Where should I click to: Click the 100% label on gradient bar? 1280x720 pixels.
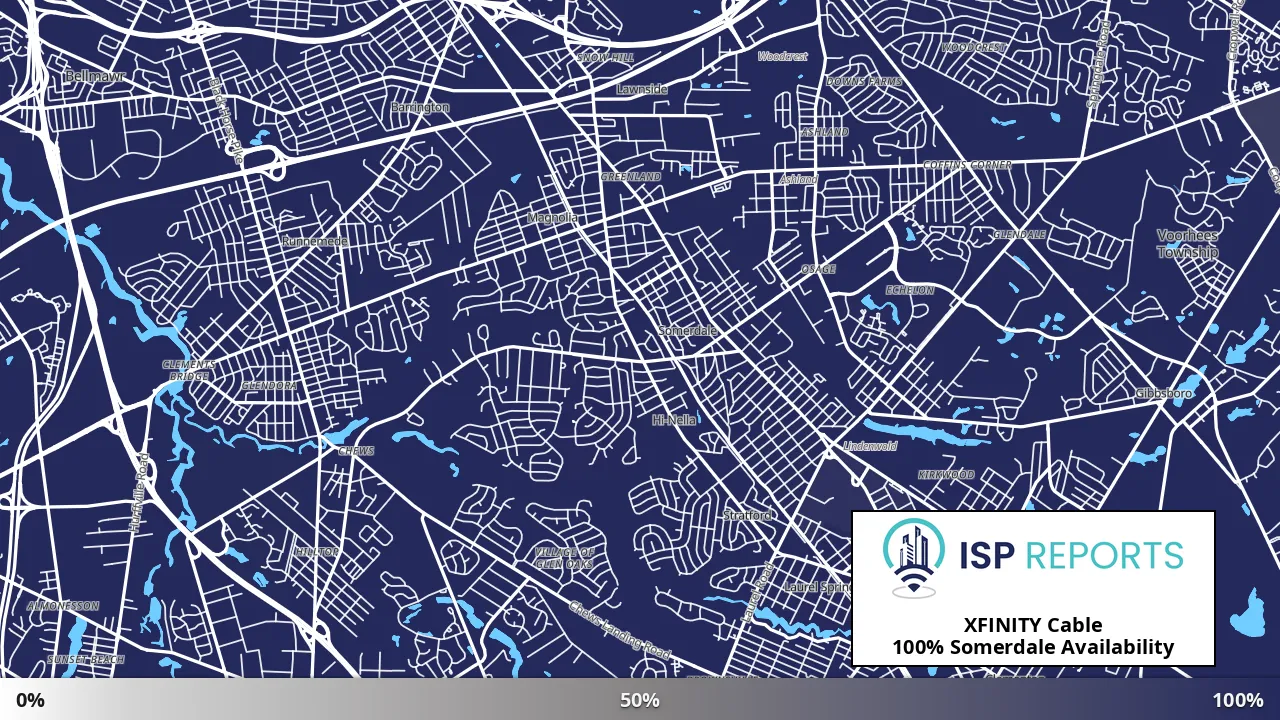[x=1238, y=700]
